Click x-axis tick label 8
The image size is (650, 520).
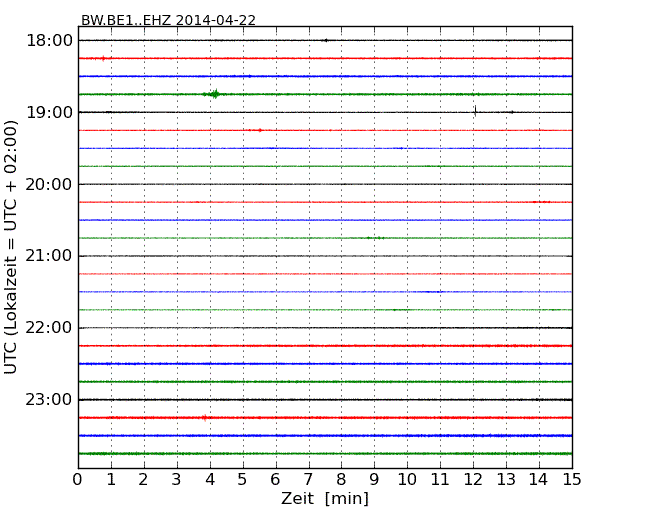click(341, 480)
